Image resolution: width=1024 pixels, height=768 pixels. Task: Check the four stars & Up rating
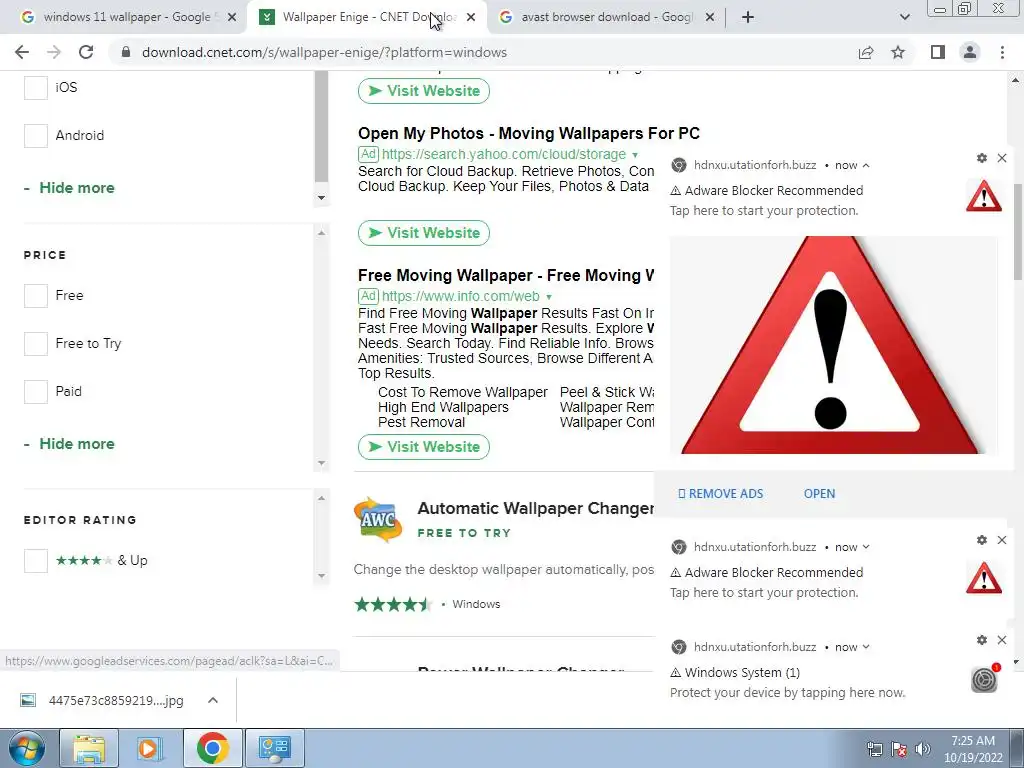pyautogui.click(x=36, y=561)
